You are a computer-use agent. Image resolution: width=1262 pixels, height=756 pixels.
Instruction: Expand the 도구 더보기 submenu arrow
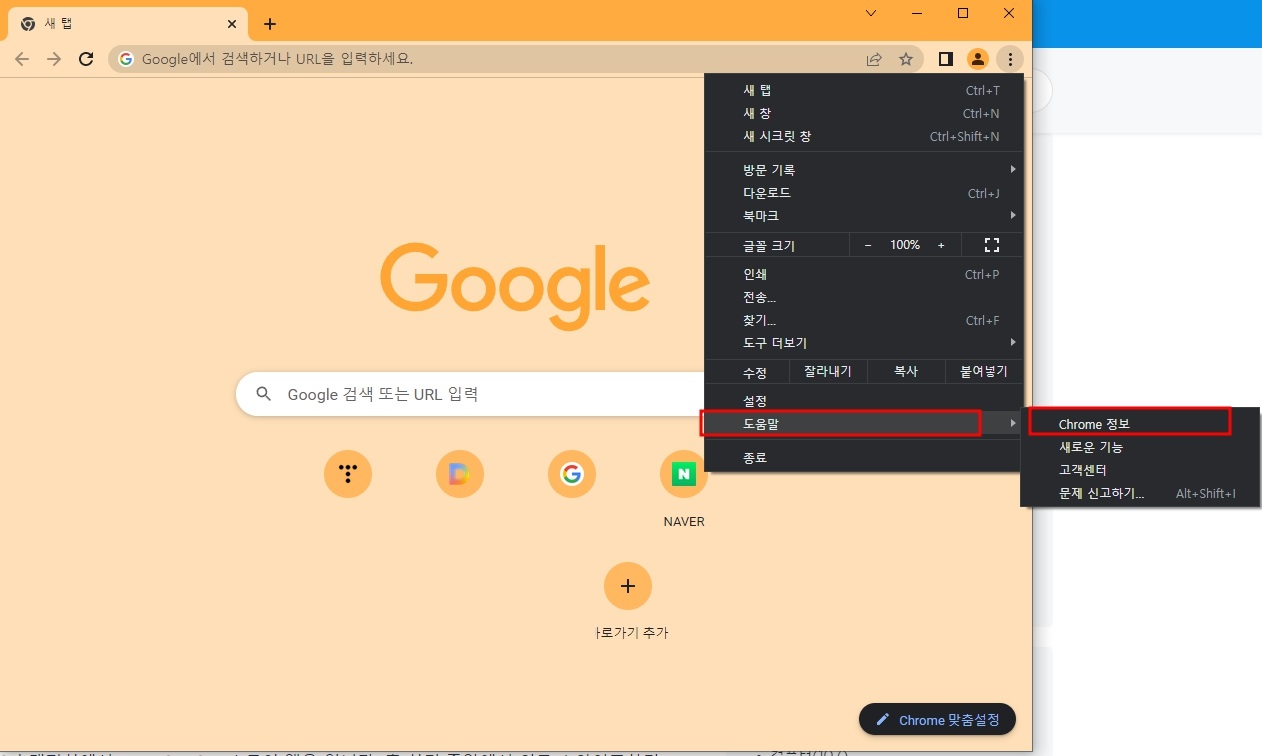click(x=1012, y=342)
